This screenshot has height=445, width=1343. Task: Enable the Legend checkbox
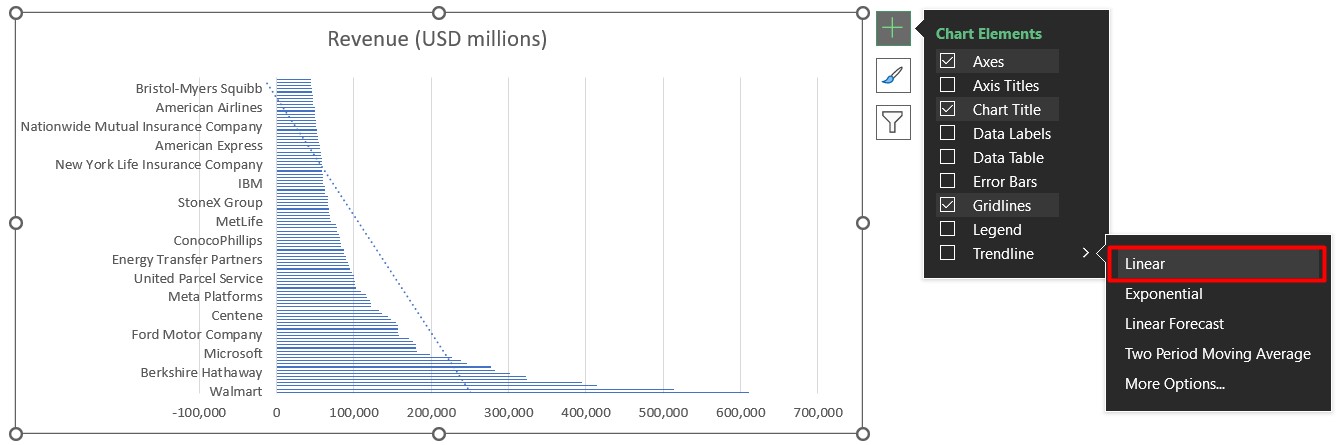pyautogui.click(x=947, y=229)
